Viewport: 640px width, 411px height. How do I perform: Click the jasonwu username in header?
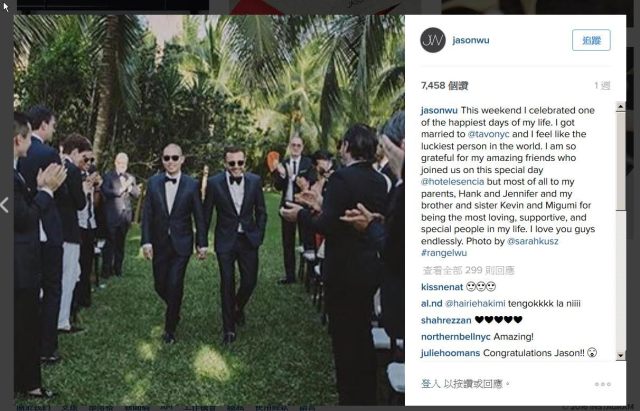click(x=471, y=40)
